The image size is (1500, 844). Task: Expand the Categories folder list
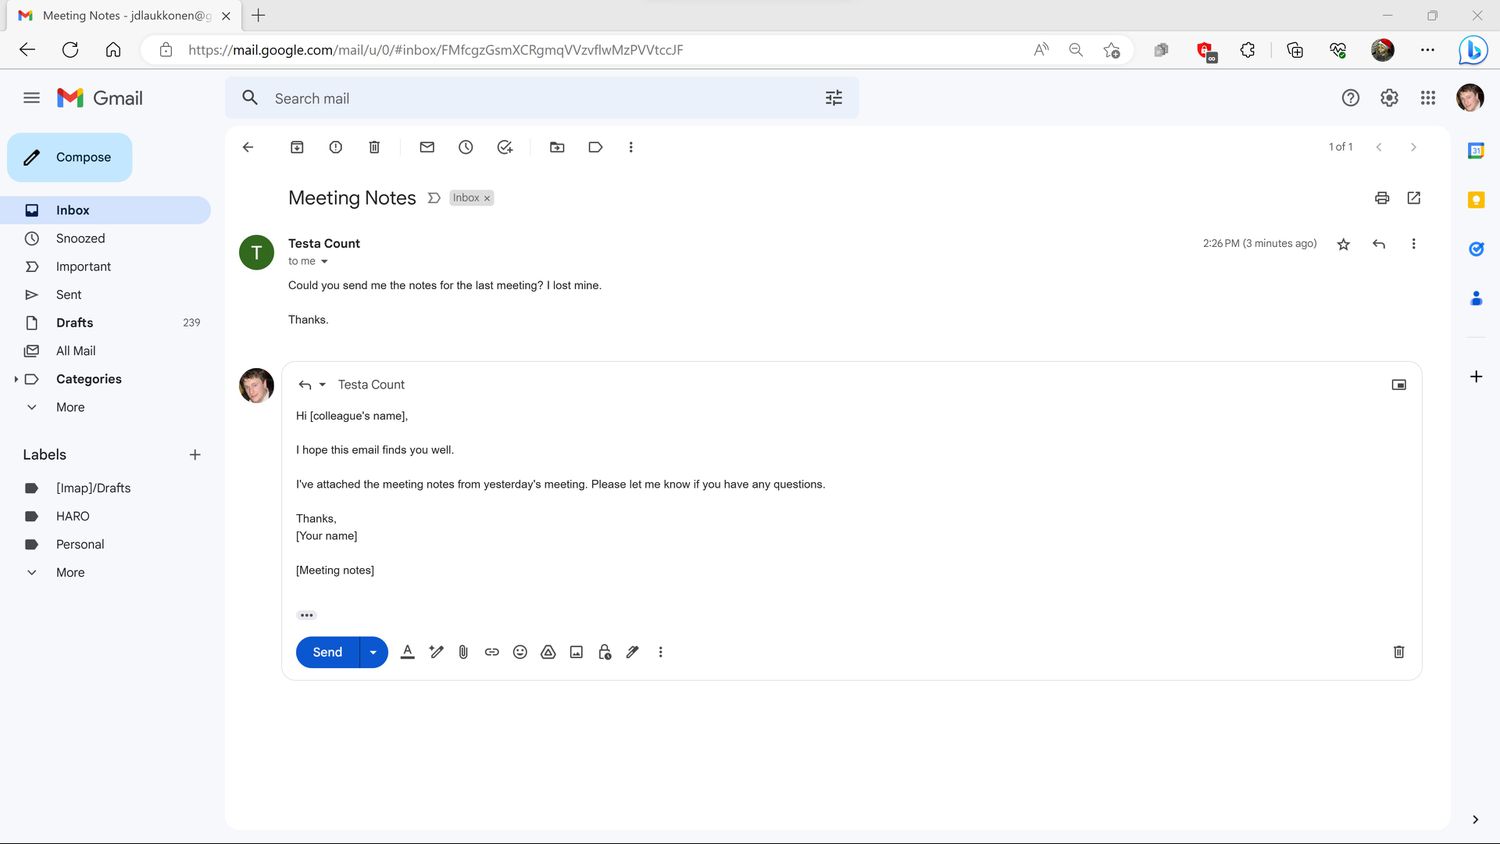click(x=16, y=379)
